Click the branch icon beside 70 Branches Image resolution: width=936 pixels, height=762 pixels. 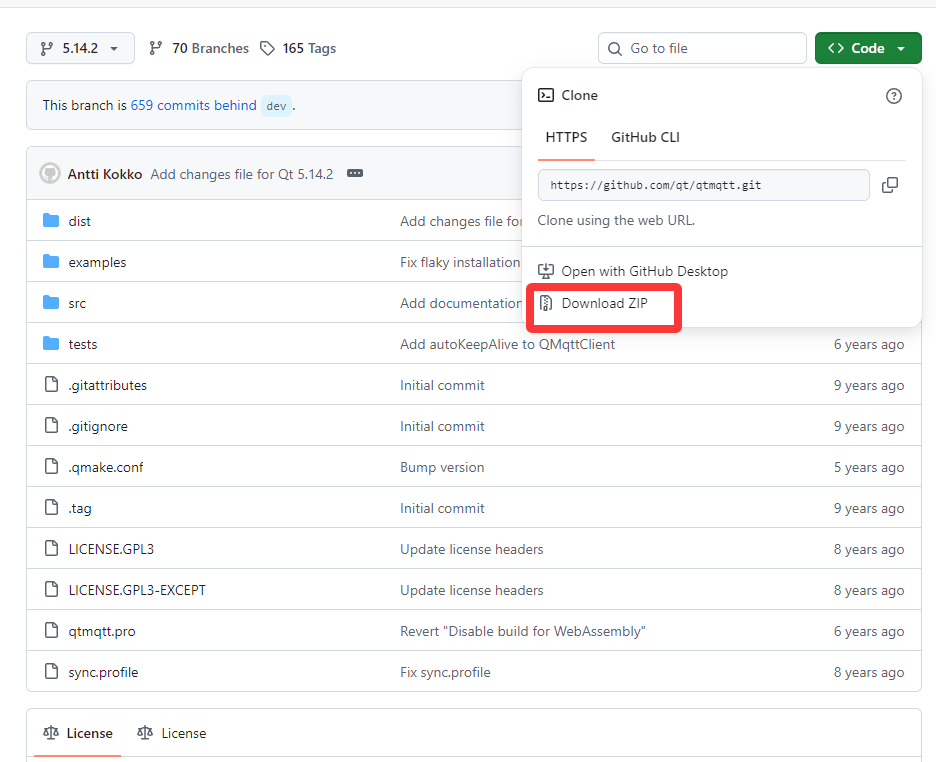click(156, 48)
